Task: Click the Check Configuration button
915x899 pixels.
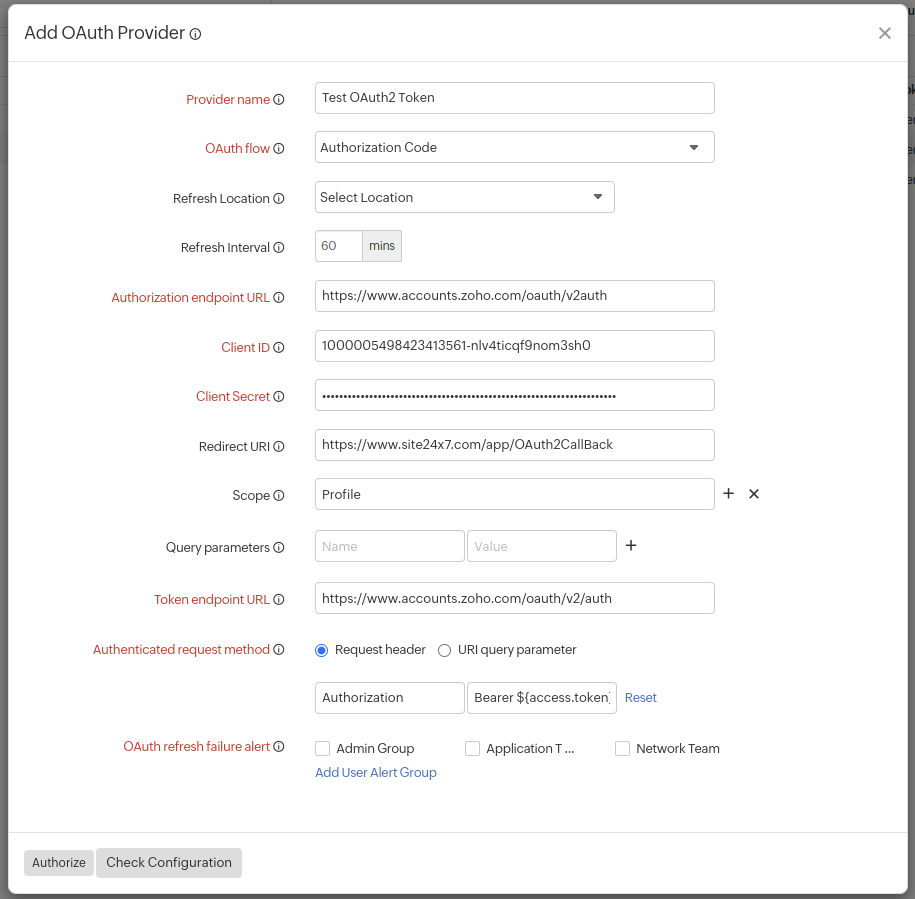Action: click(168, 862)
